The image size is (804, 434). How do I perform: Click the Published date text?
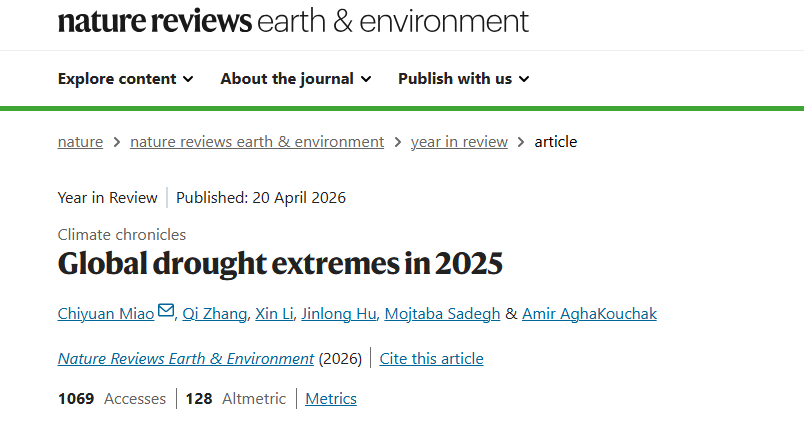point(261,197)
